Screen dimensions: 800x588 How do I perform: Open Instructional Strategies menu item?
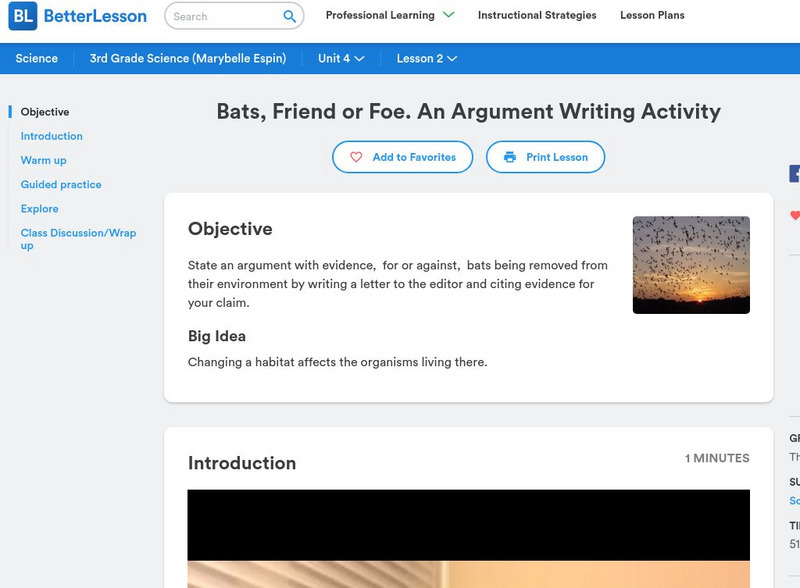click(x=537, y=16)
